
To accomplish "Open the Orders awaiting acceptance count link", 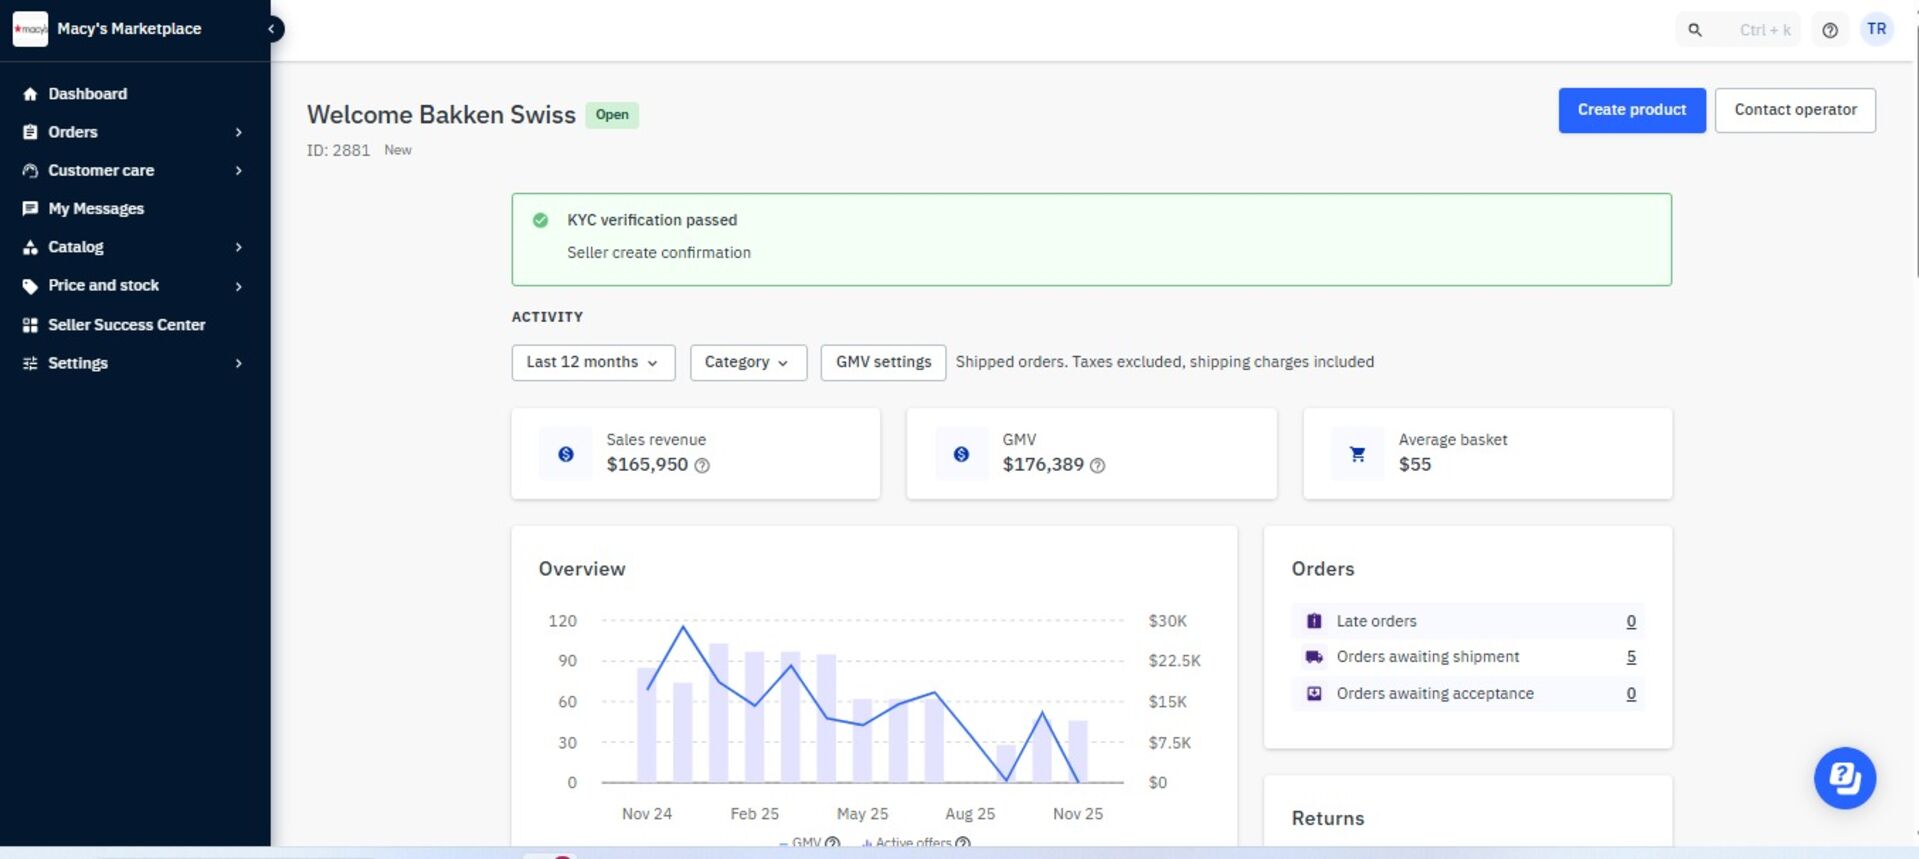I will point(1631,694).
